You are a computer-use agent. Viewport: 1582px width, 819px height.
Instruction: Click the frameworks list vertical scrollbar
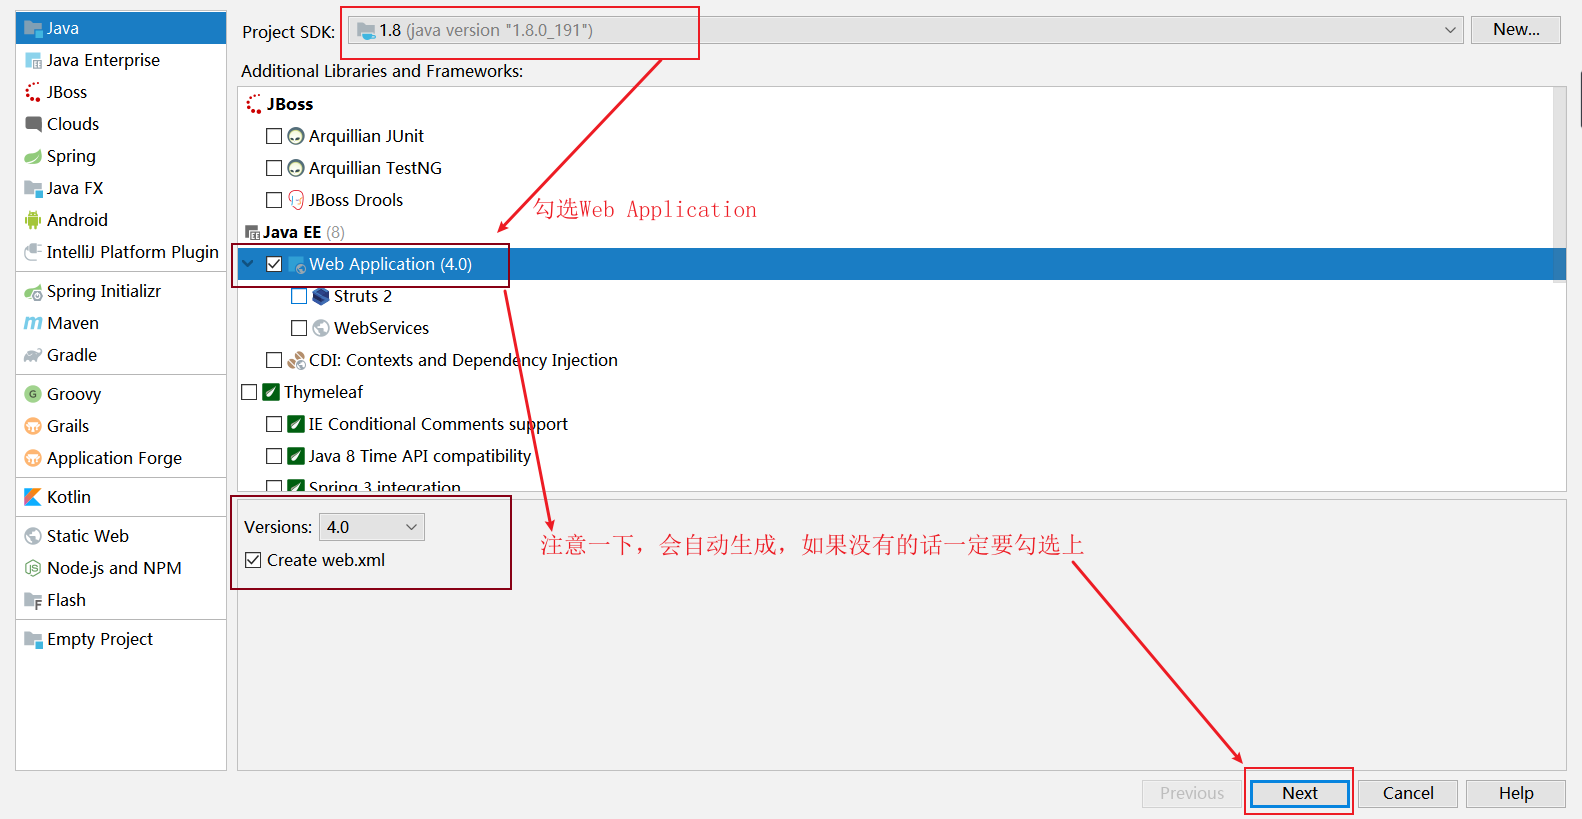click(x=1559, y=185)
